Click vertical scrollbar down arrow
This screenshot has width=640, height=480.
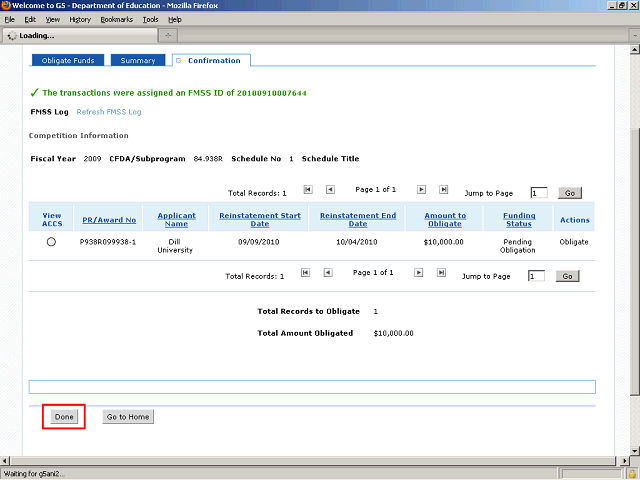point(635,451)
